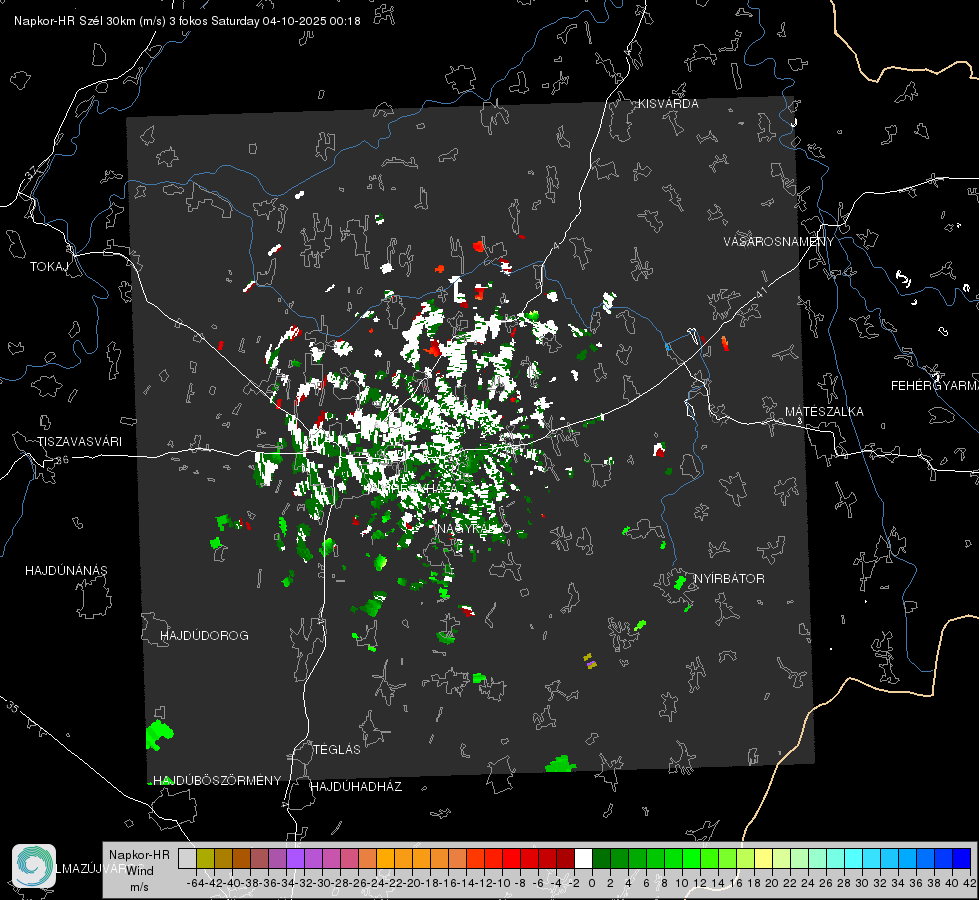The height and width of the screenshot is (900, 979).
Task: Pick the yellow legend swatch between 18 and 20
Action: pyautogui.click(x=763, y=858)
